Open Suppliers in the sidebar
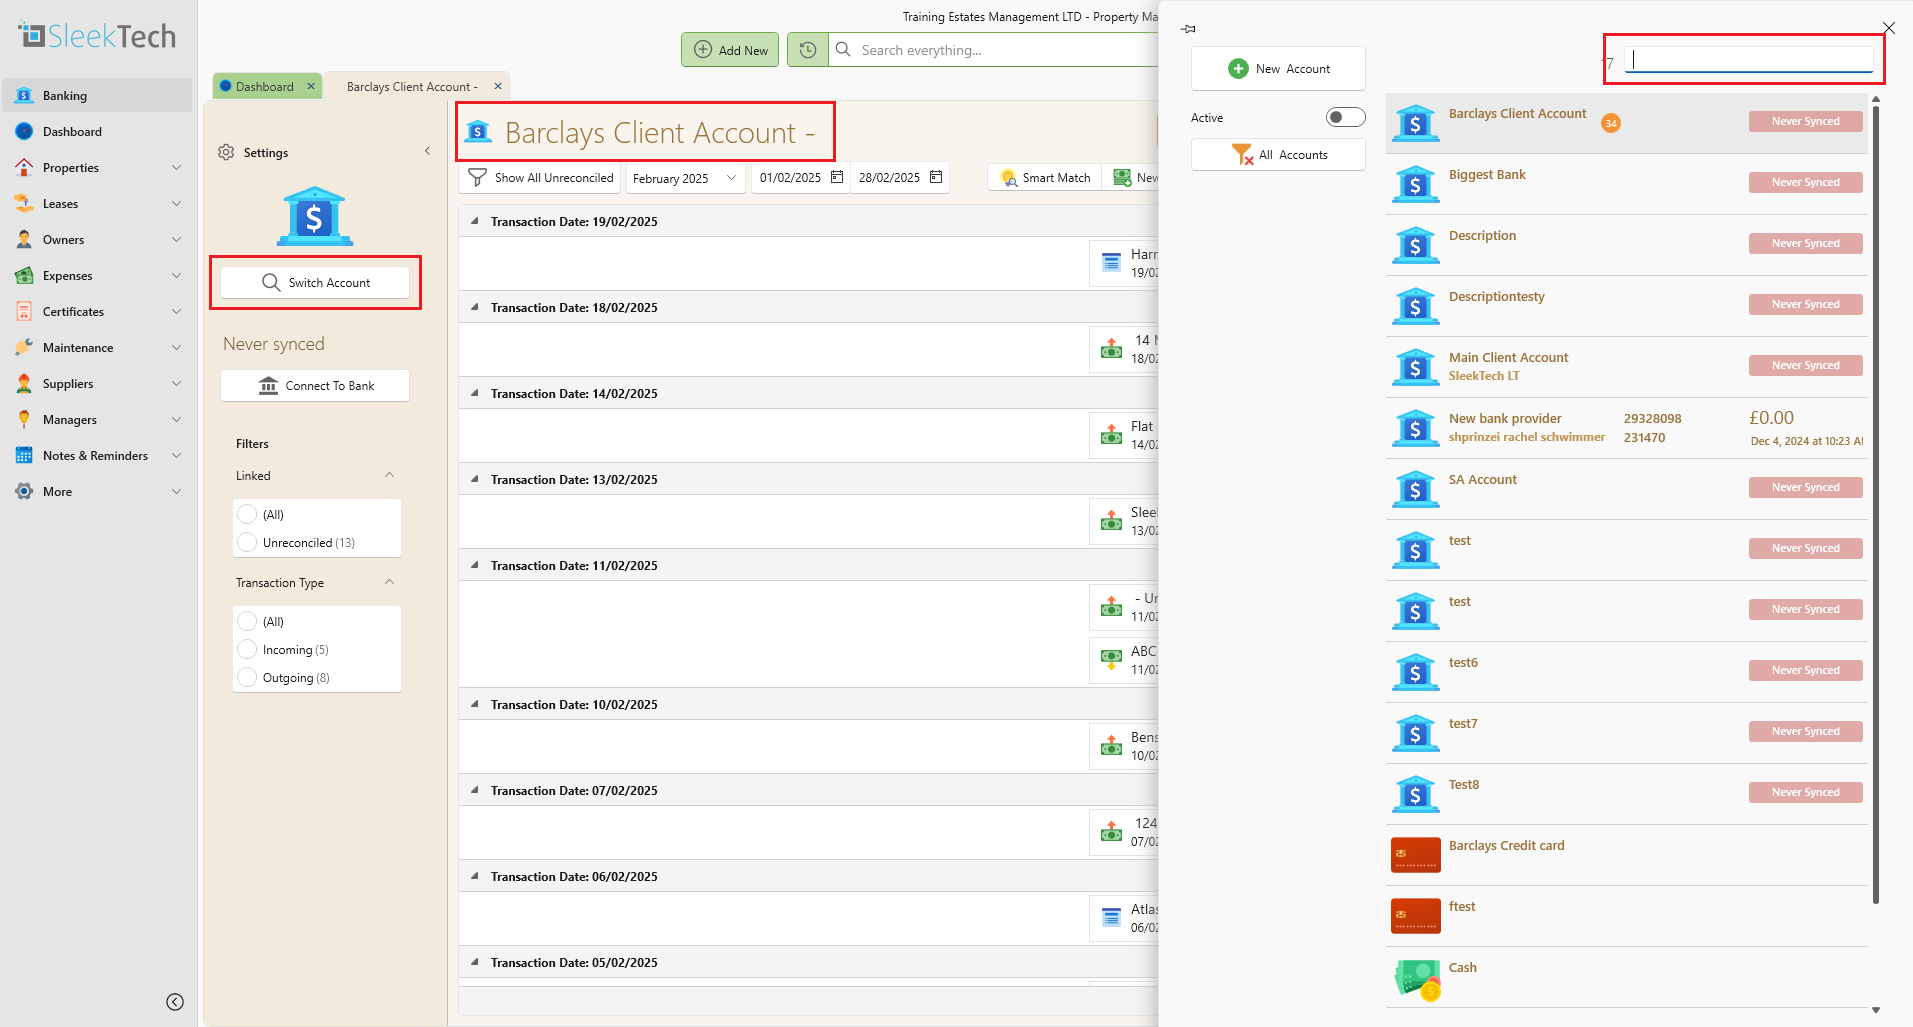1913x1027 pixels. coord(97,383)
